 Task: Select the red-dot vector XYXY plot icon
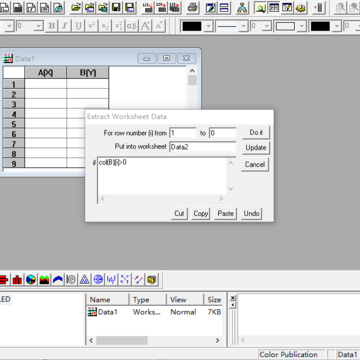click(138, 279)
